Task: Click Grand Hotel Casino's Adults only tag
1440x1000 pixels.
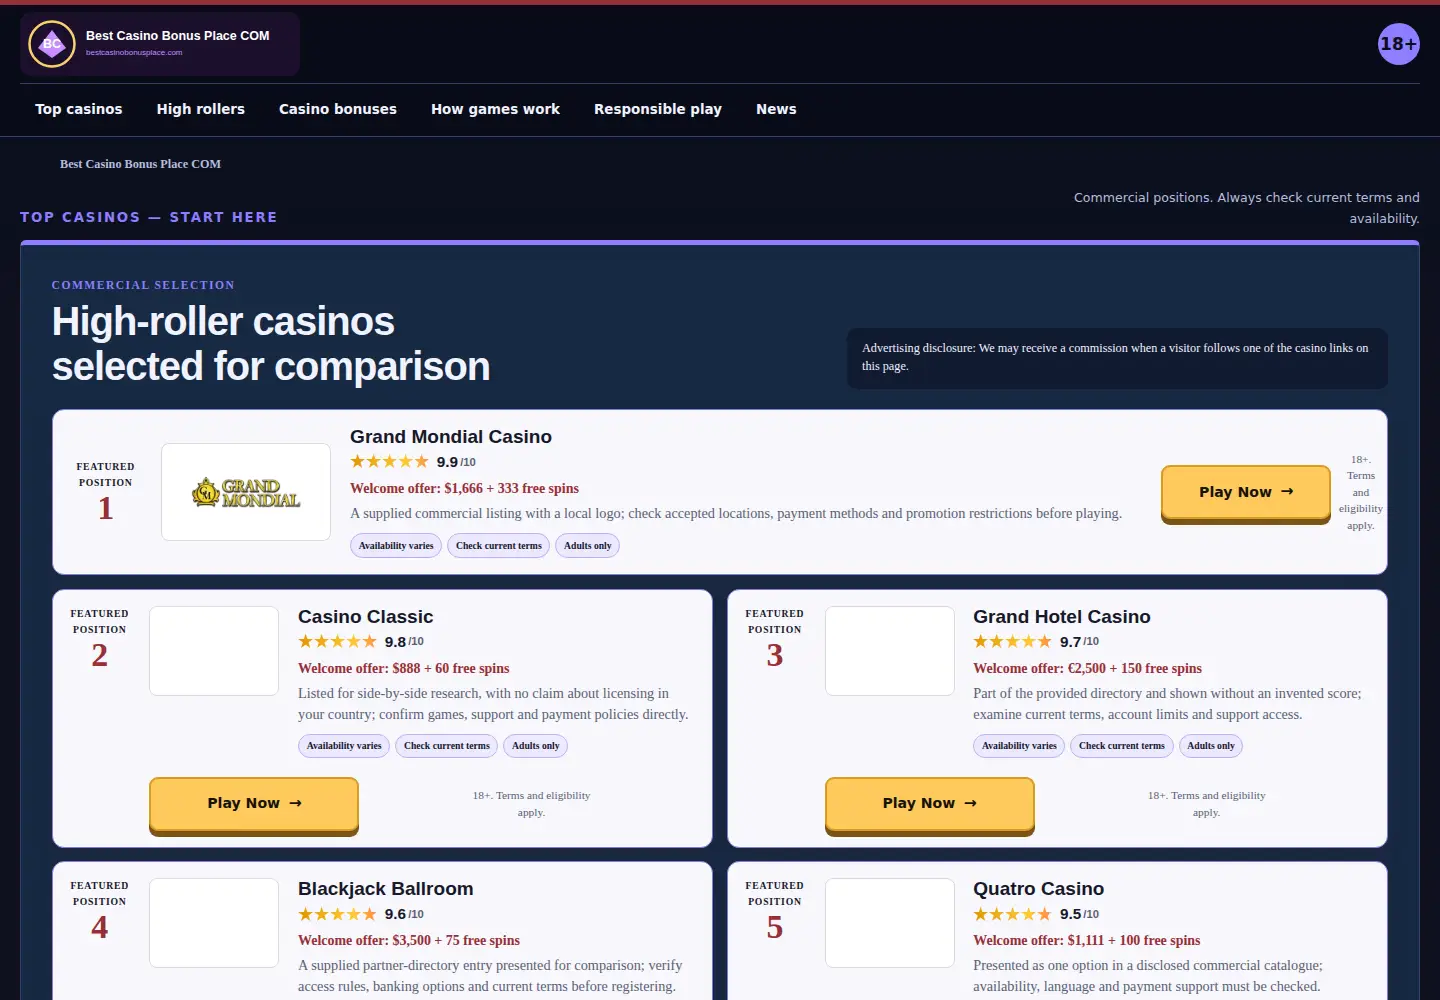Action: (1211, 746)
